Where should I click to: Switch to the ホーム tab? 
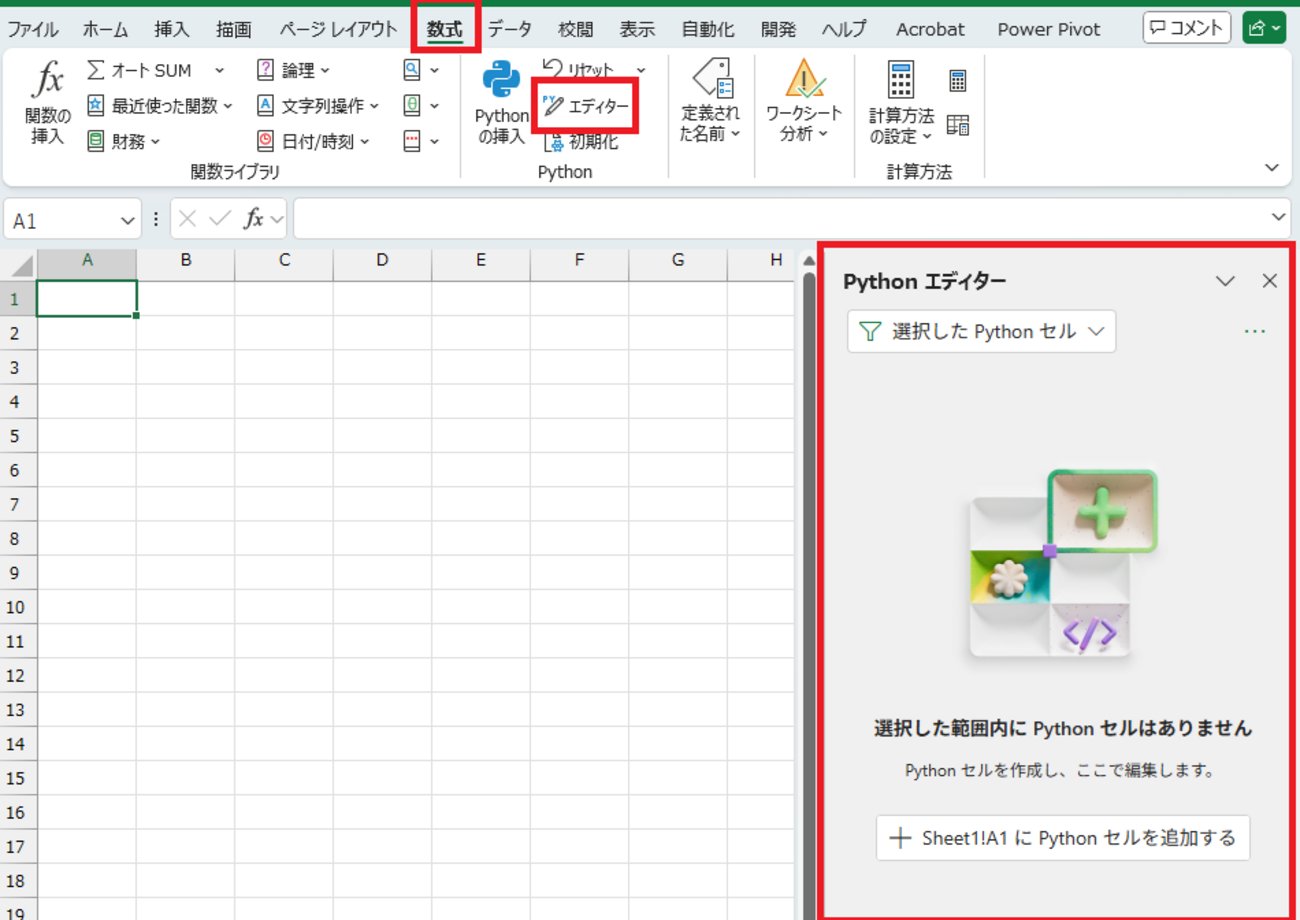pos(106,29)
